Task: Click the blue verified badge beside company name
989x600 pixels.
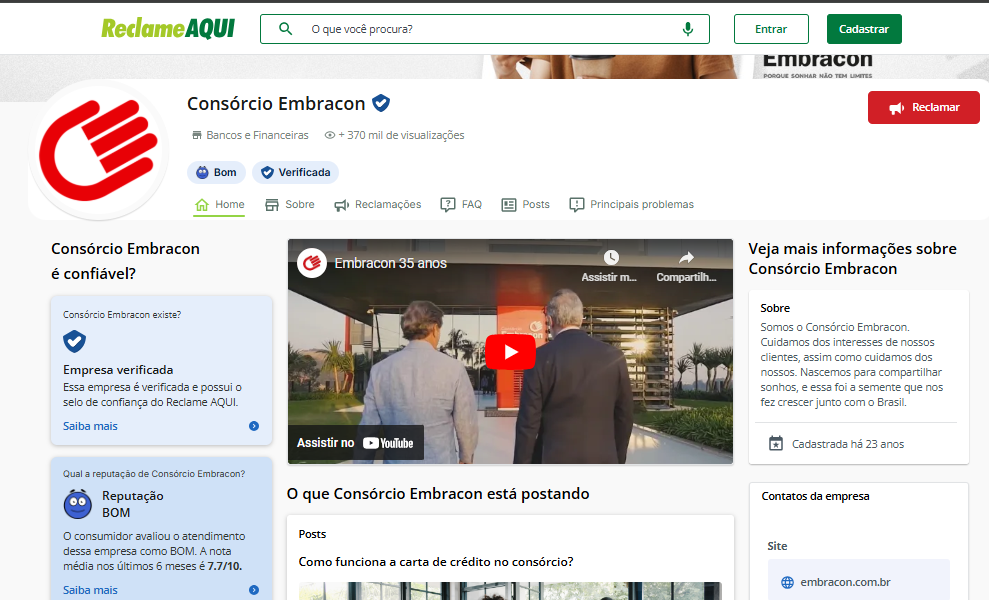Action: pyautogui.click(x=381, y=103)
